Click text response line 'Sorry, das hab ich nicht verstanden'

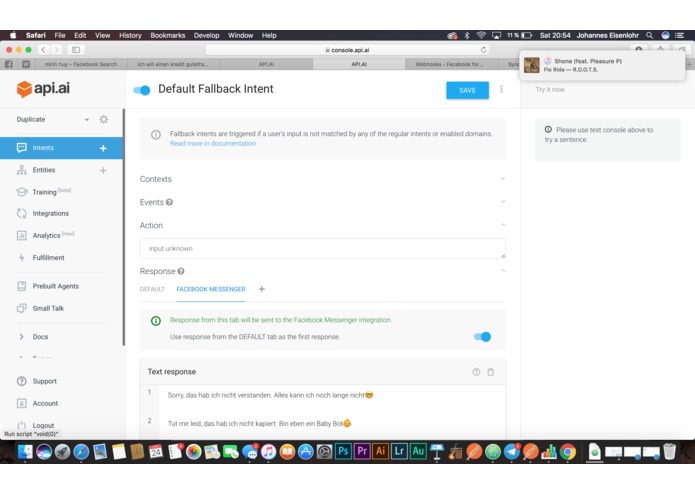[x=270, y=395]
